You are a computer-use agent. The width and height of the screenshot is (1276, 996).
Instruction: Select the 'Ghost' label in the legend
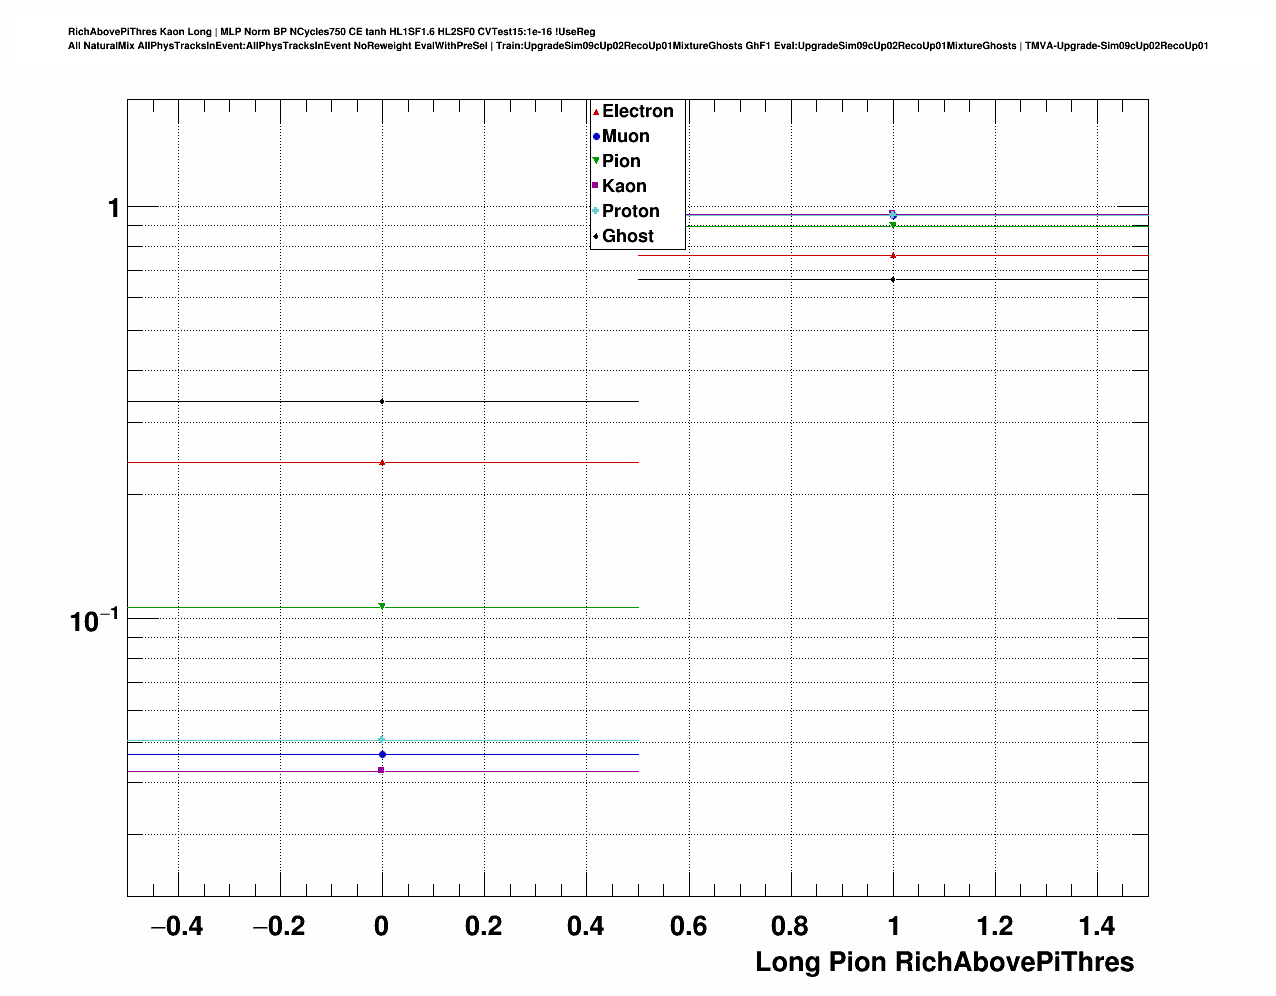click(627, 236)
